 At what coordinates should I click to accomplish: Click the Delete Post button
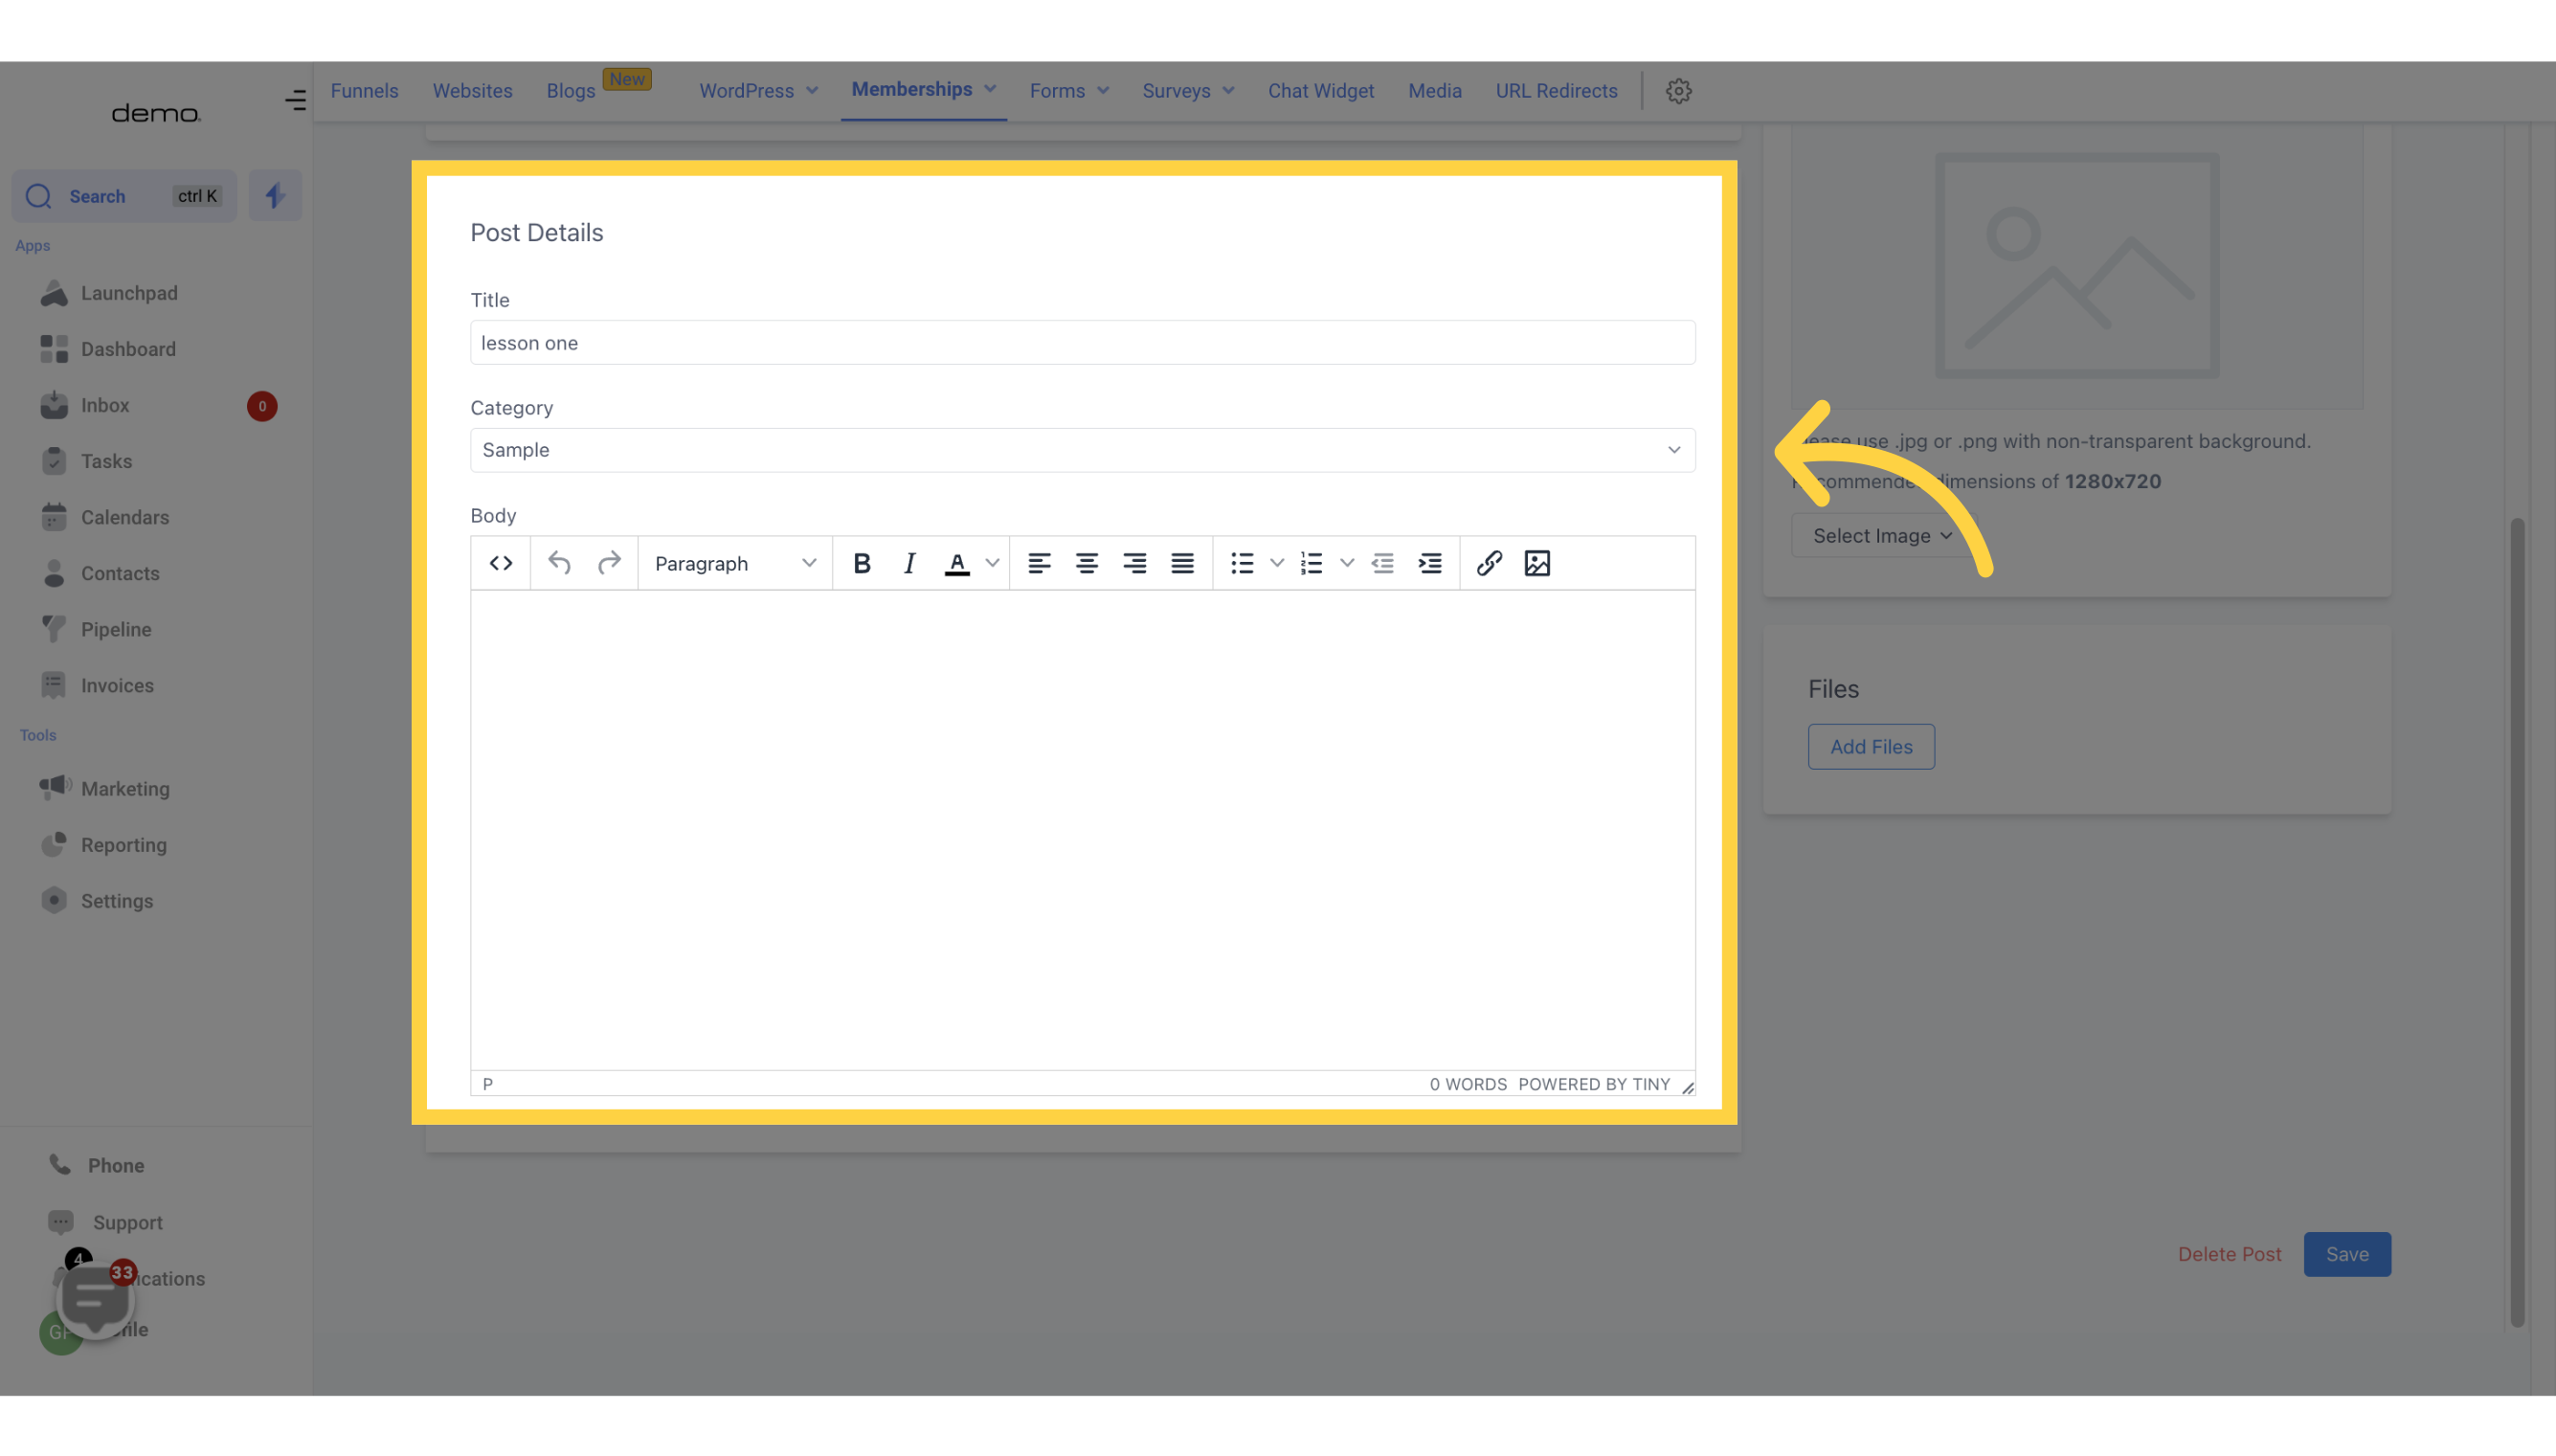pyautogui.click(x=2230, y=1254)
